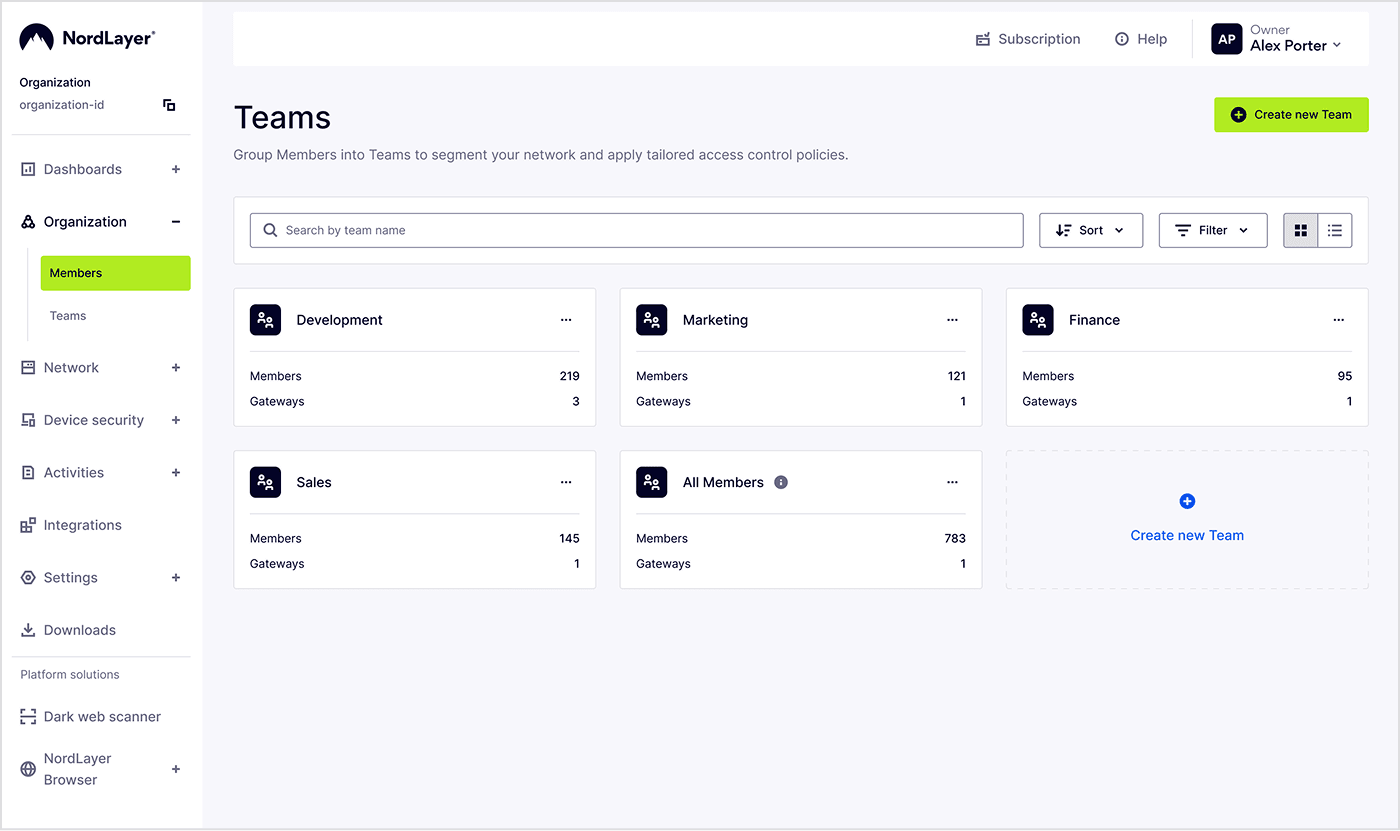Expand the Activities section
The image size is (1400, 831).
coord(176,473)
